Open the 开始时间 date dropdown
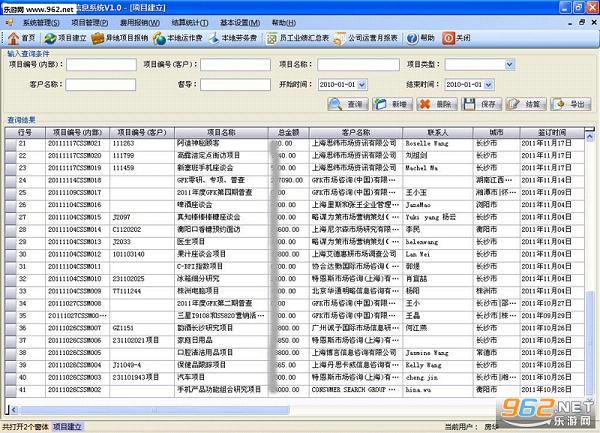 [x=362, y=85]
